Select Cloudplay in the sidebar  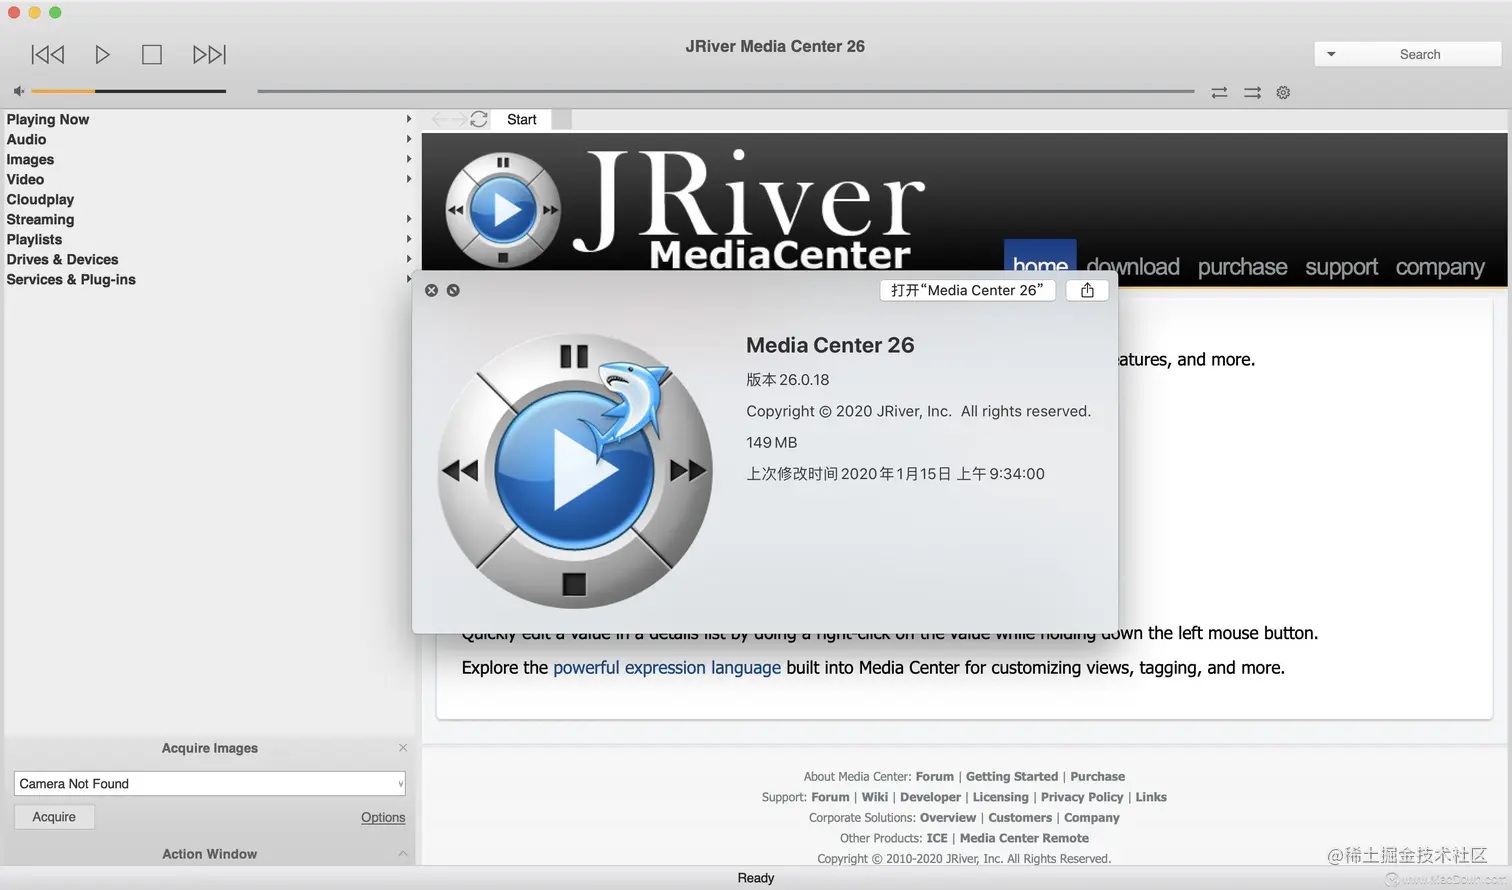40,199
